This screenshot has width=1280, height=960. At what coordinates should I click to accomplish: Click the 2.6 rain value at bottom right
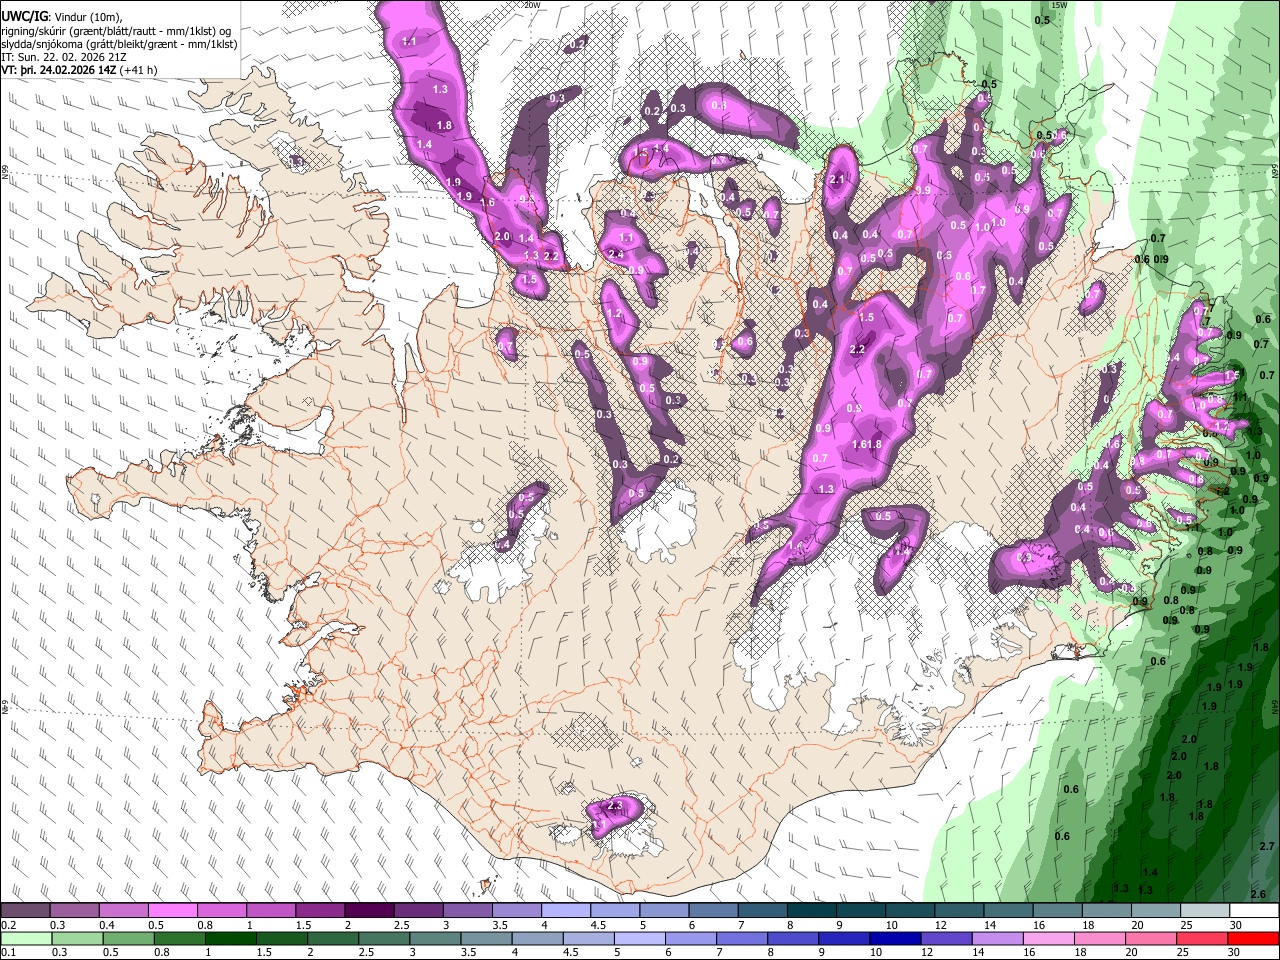1258,894
